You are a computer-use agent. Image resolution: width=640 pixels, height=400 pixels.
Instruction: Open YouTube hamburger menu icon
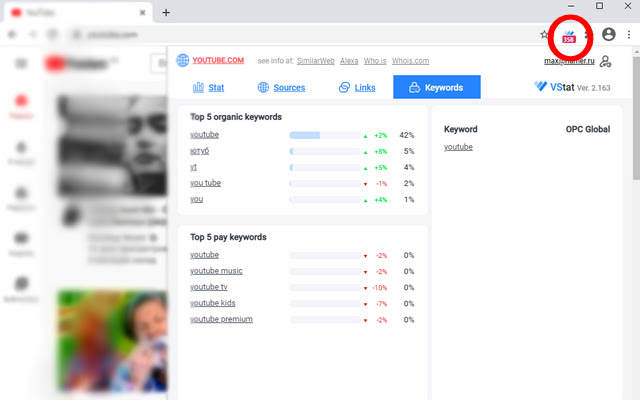click(21, 63)
